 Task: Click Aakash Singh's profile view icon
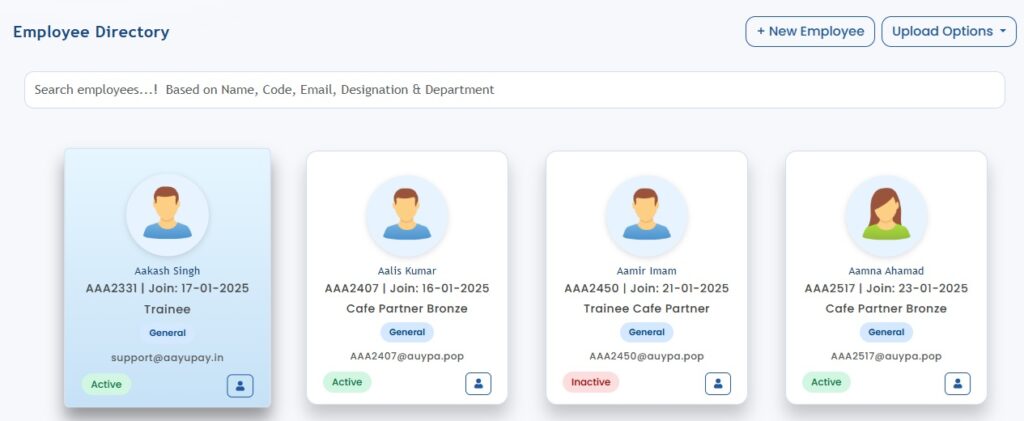click(x=240, y=385)
